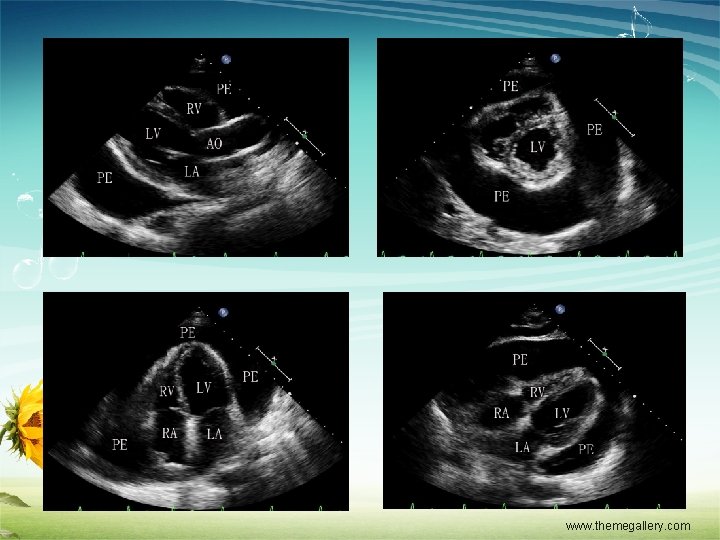Viewport: 720px width, 540px height.
Task: Click the AO label in the long-axis image
Action: pos(214,144)
